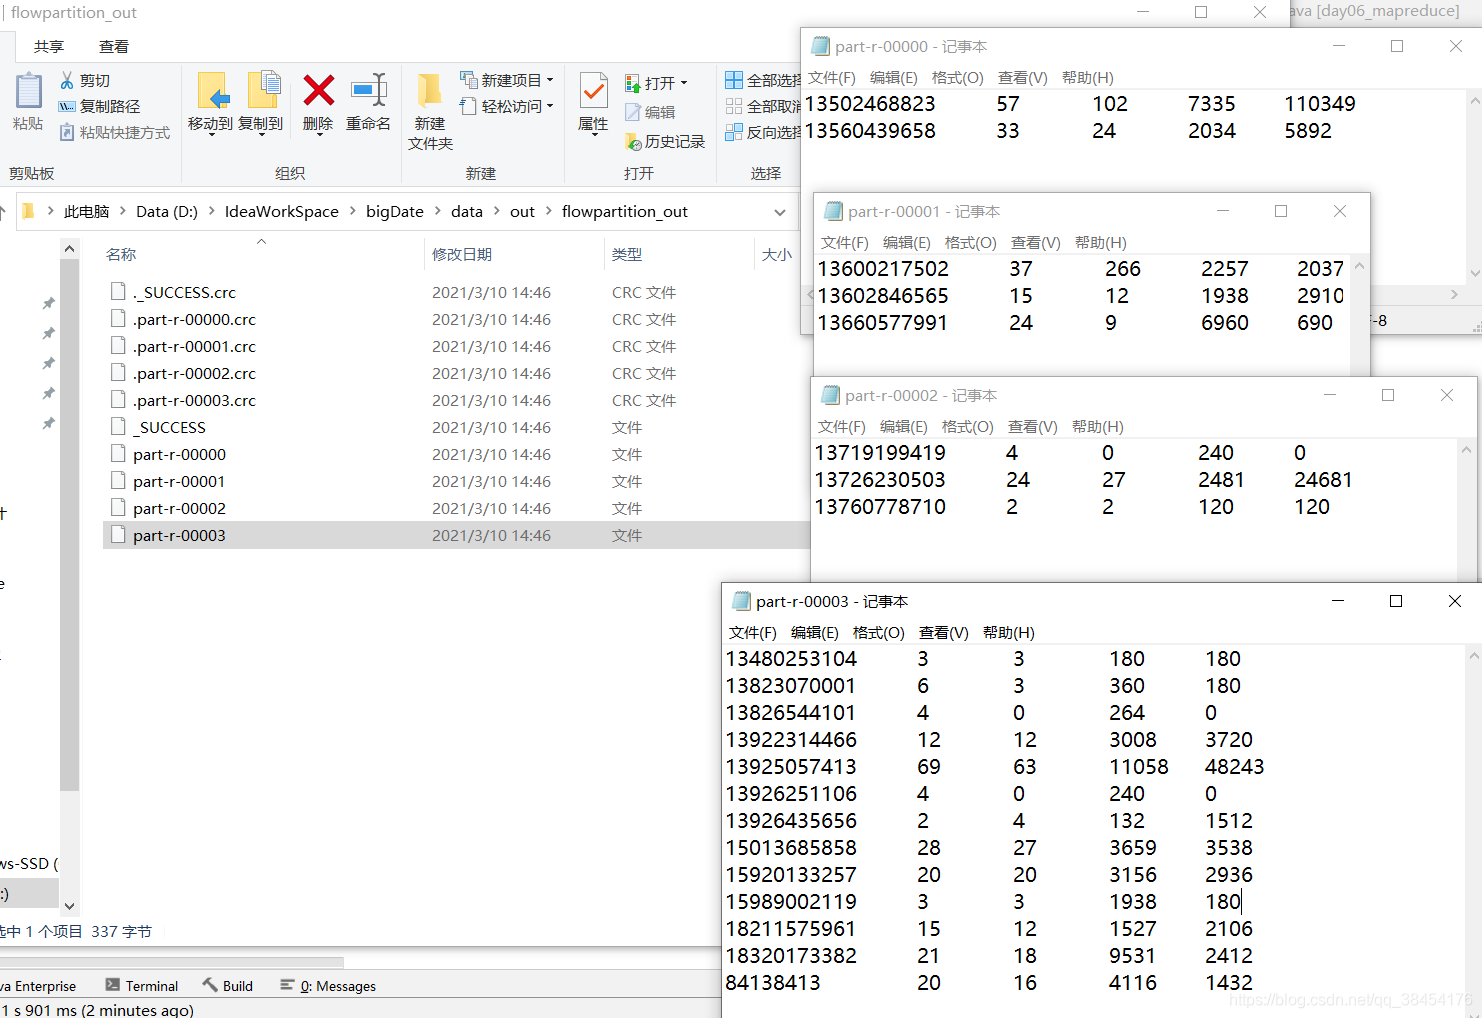Select the .part-r-00000.crc file
The image size is (1482, 1018).
point(194,319)
